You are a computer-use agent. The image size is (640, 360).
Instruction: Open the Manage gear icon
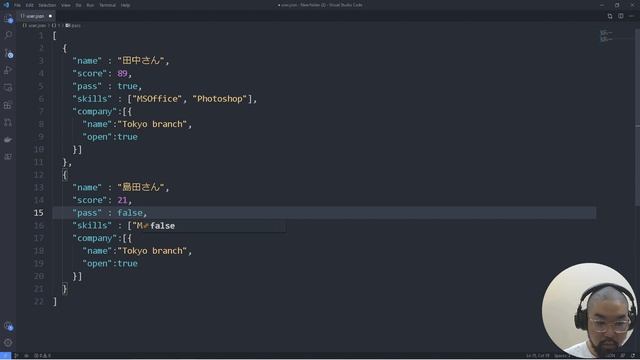pos(8,343)
